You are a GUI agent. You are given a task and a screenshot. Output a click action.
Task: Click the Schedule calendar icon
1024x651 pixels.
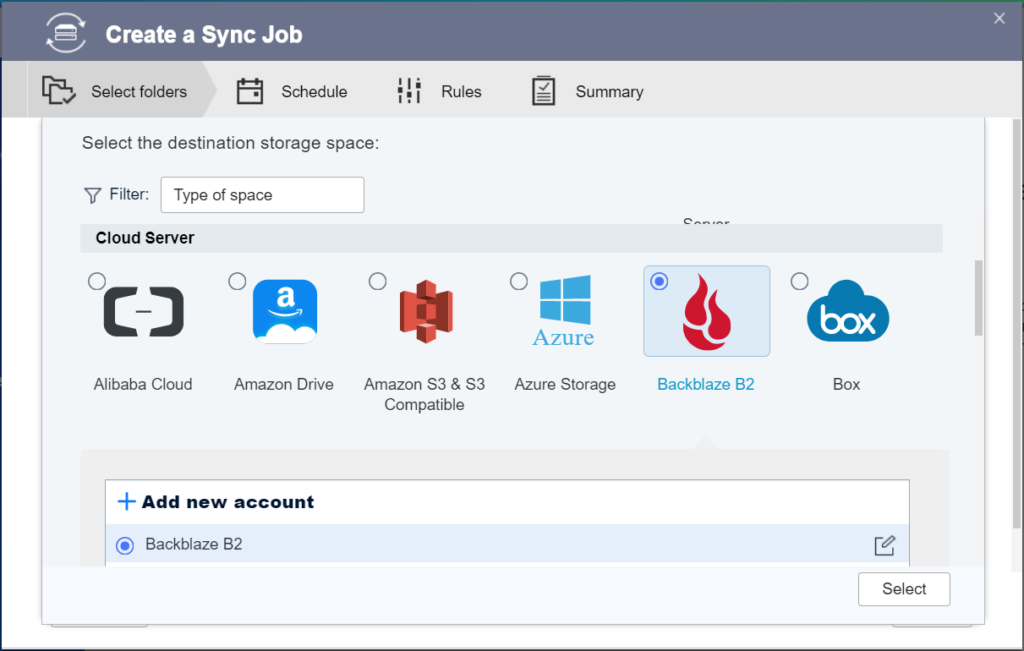click(249, 91)
